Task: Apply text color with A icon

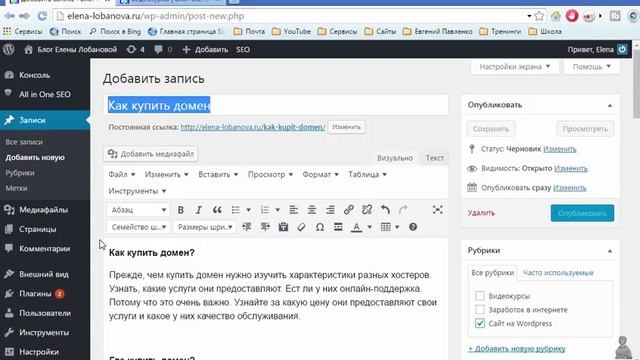Action: (x=356, y=227)
